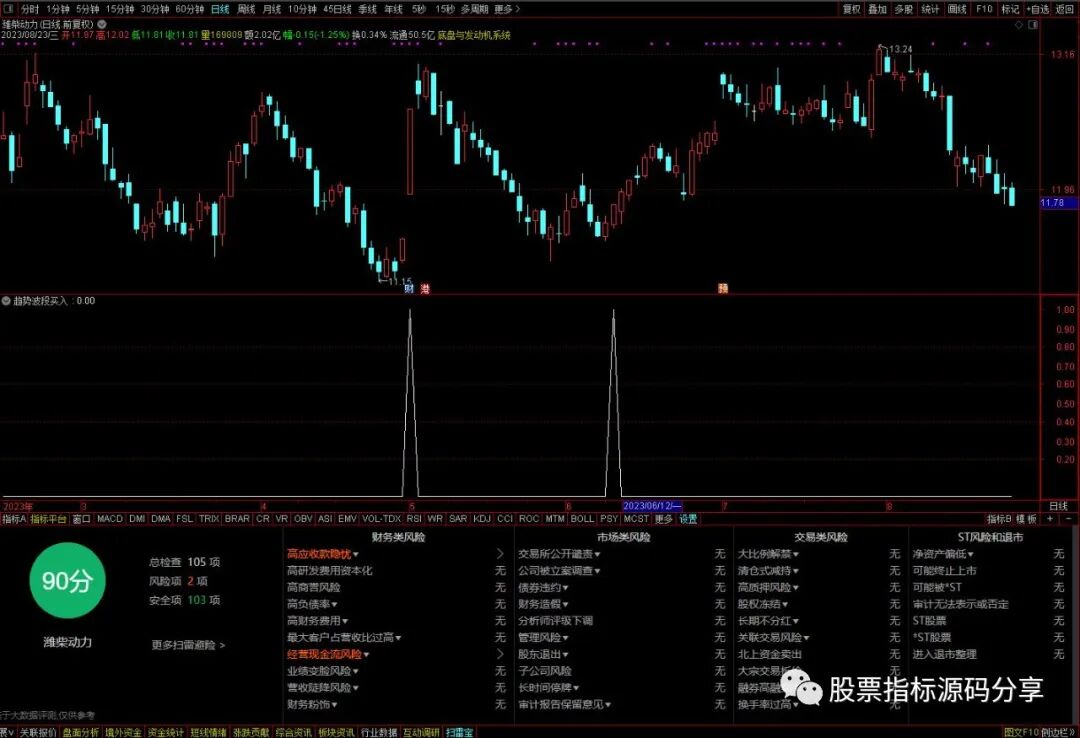Select the 60分钟 period tab
Screen dimensions: 1080x738
189,9
